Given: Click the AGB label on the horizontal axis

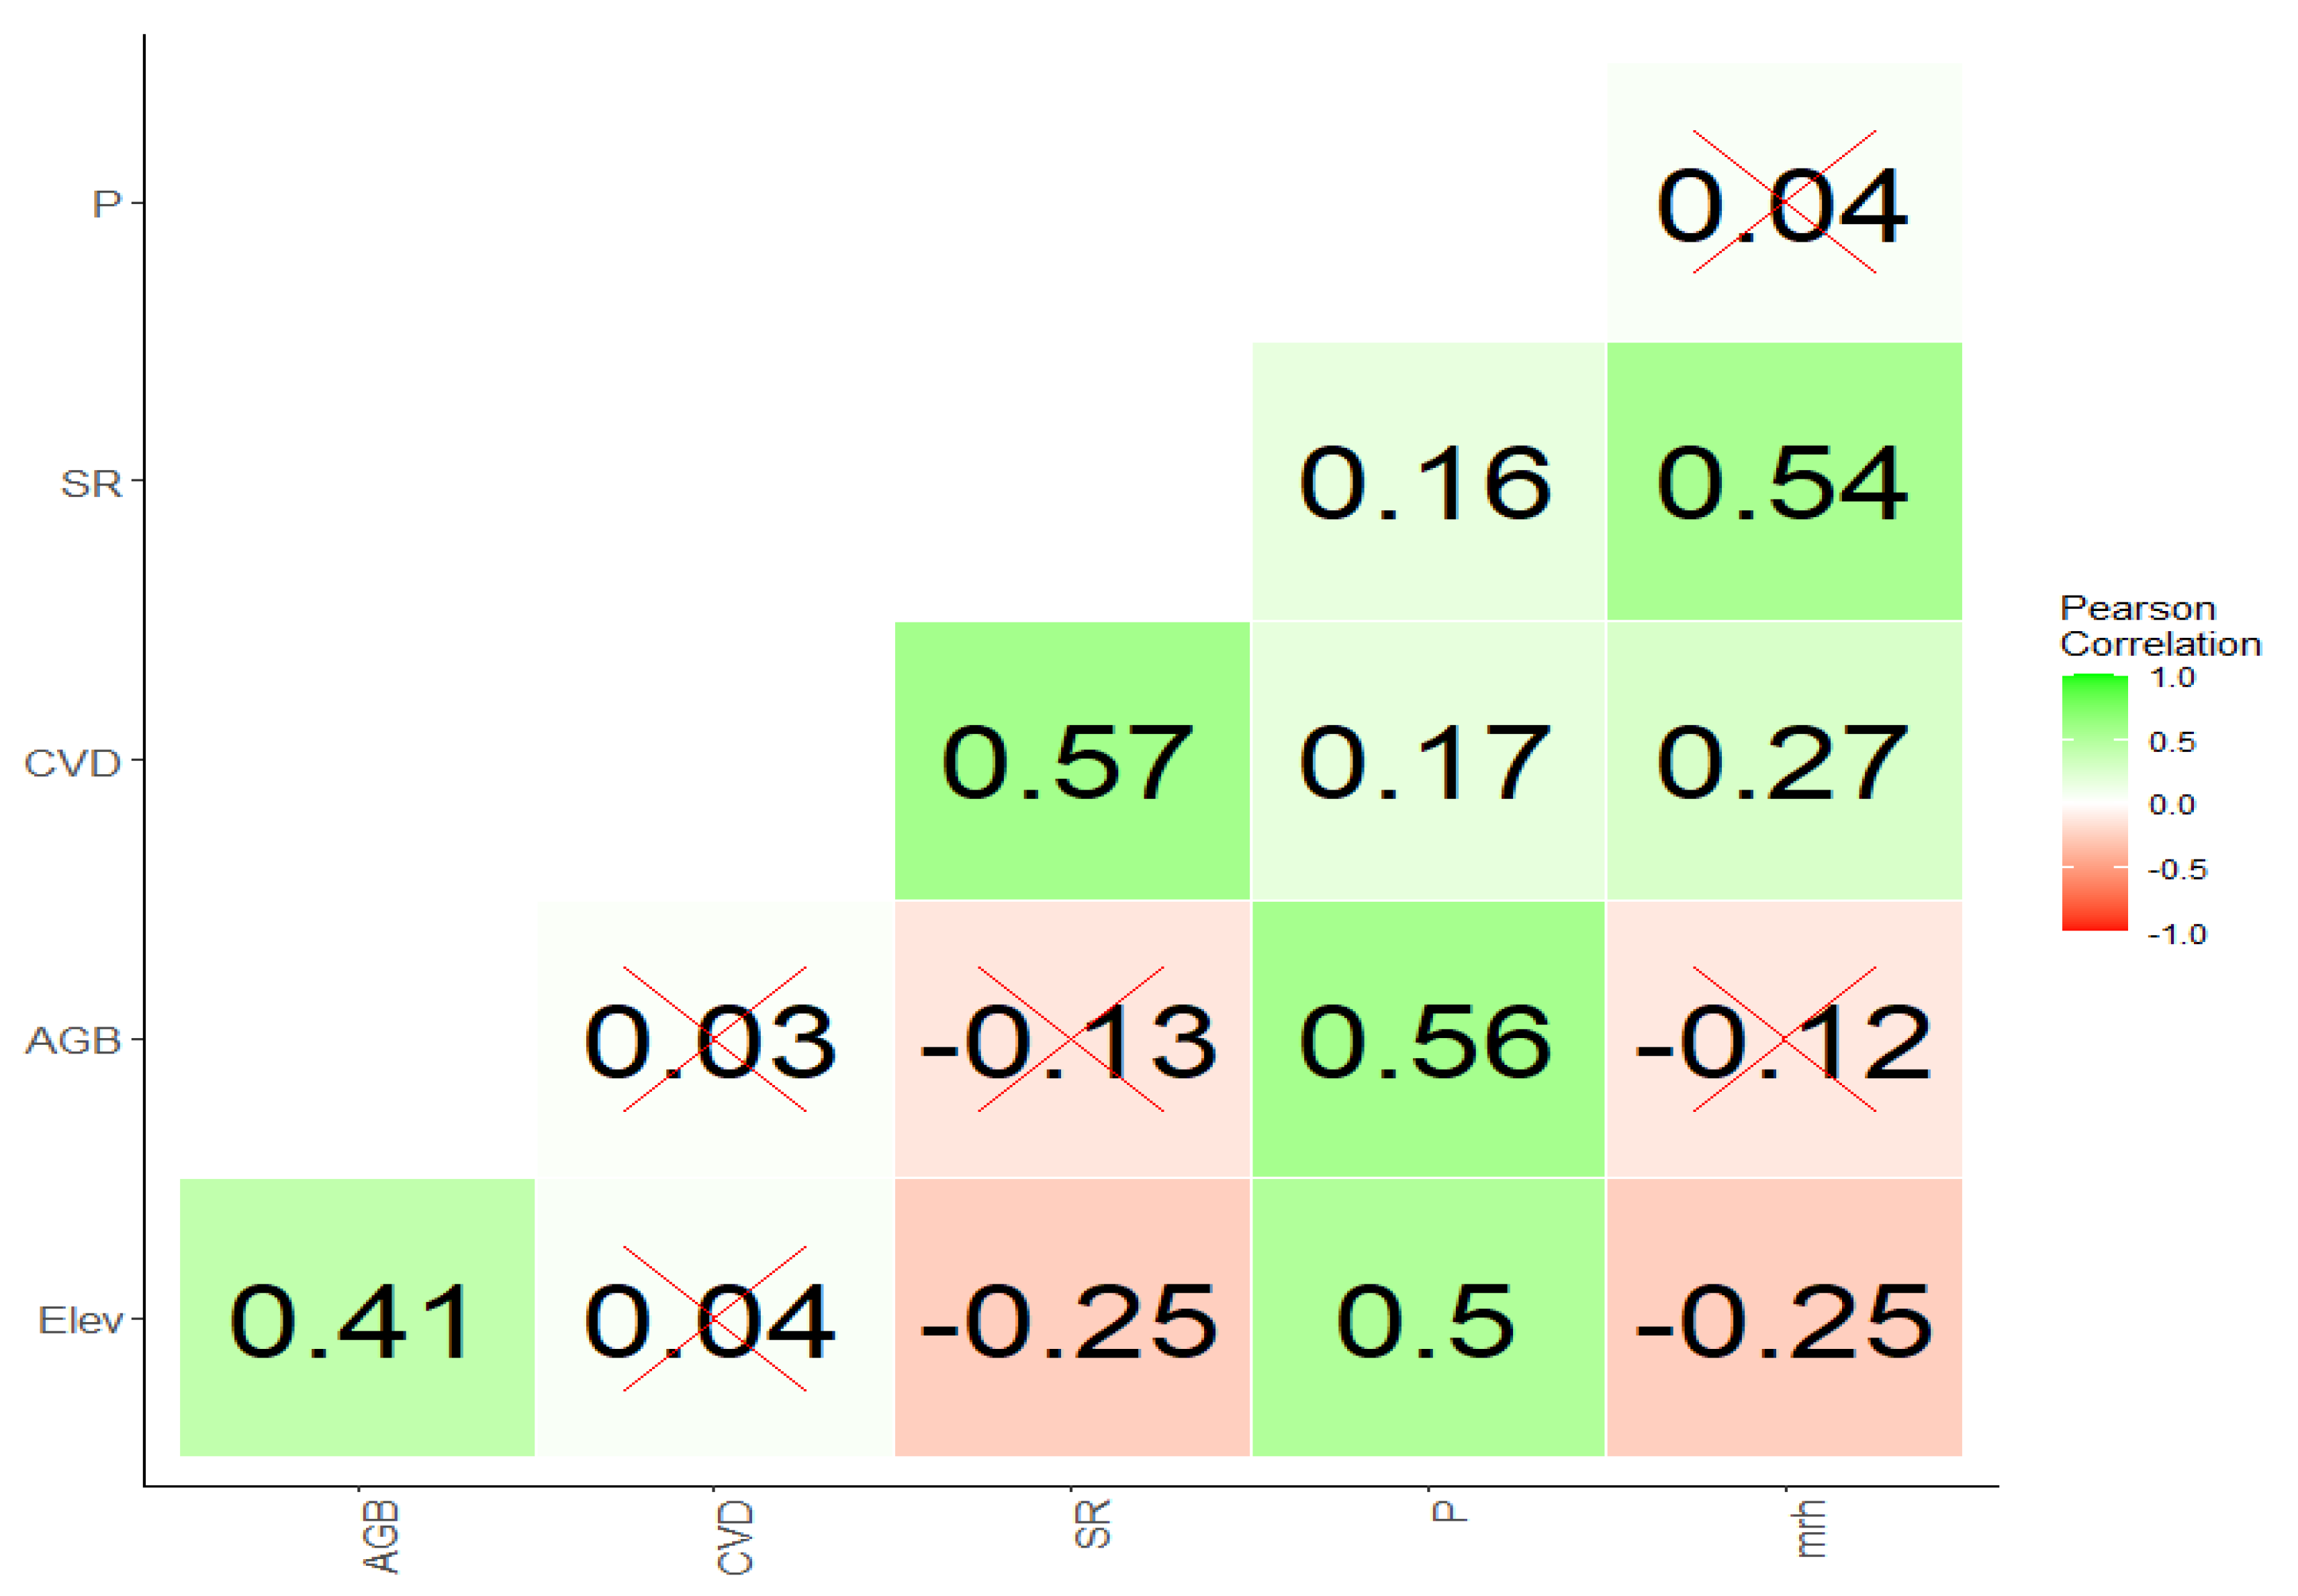Looking at the screenshot, I should click(381, 1537).
